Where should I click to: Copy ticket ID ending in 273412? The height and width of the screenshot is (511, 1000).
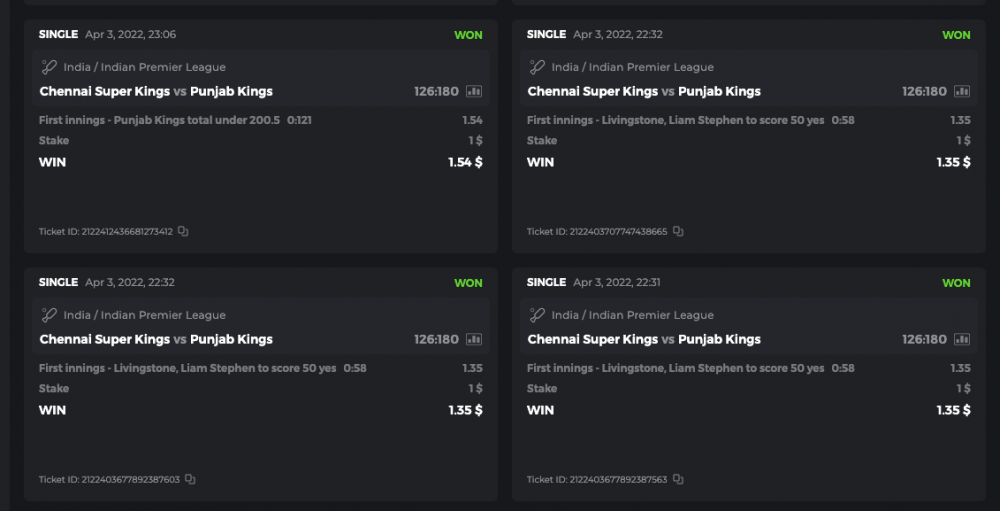tap(183, 232)
